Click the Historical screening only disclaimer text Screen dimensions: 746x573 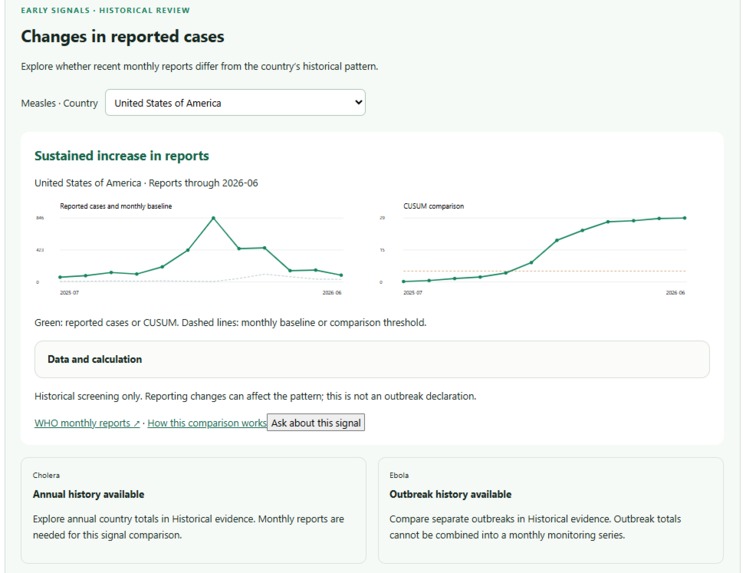point(255,396)
